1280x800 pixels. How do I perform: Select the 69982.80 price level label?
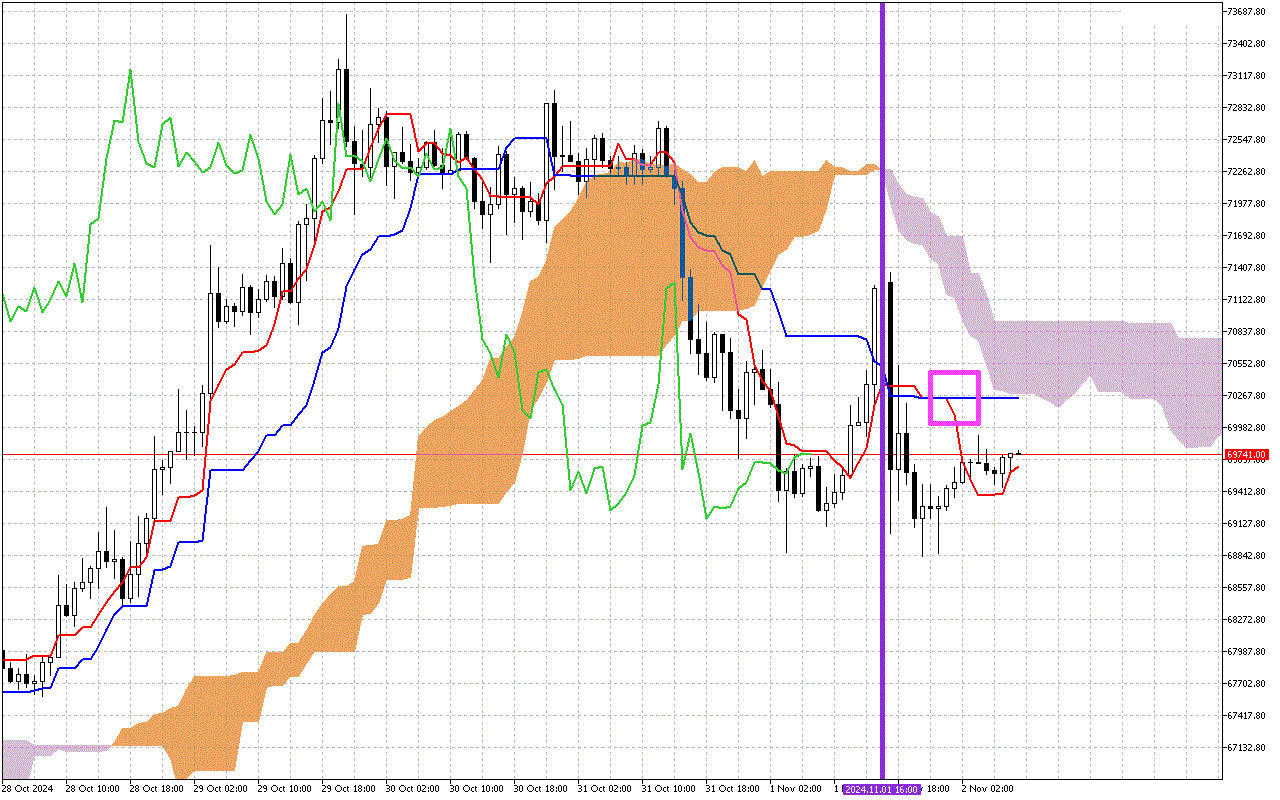1246,428
